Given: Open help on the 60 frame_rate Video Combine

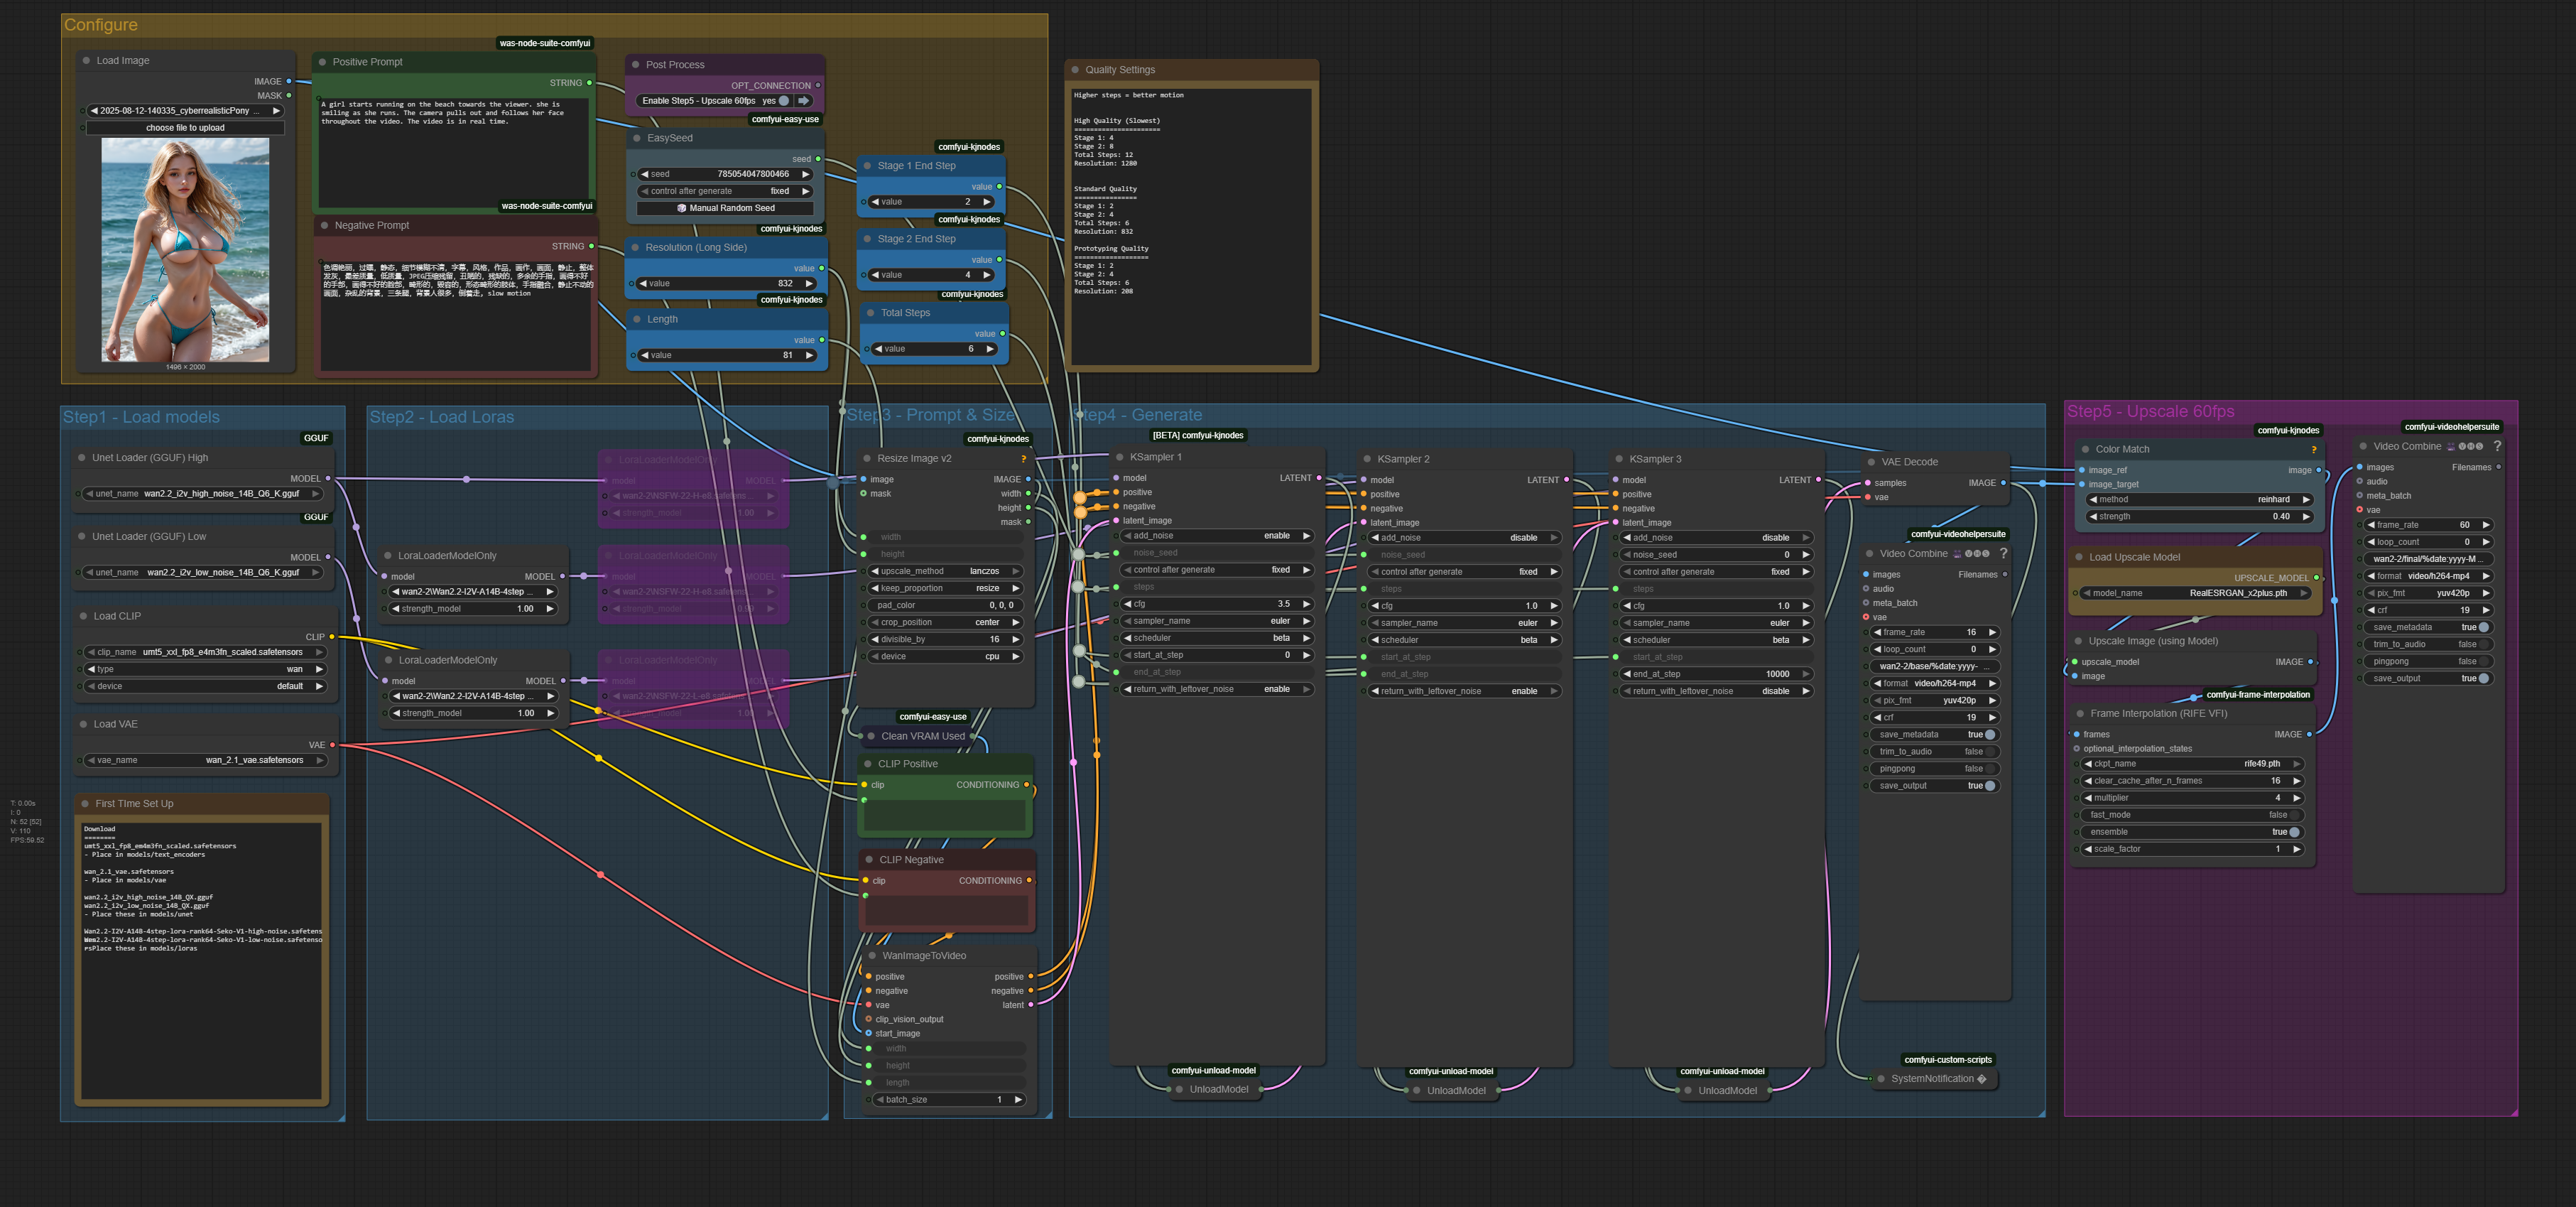Looking at the screenshot, I should [x=2497, y=446].
